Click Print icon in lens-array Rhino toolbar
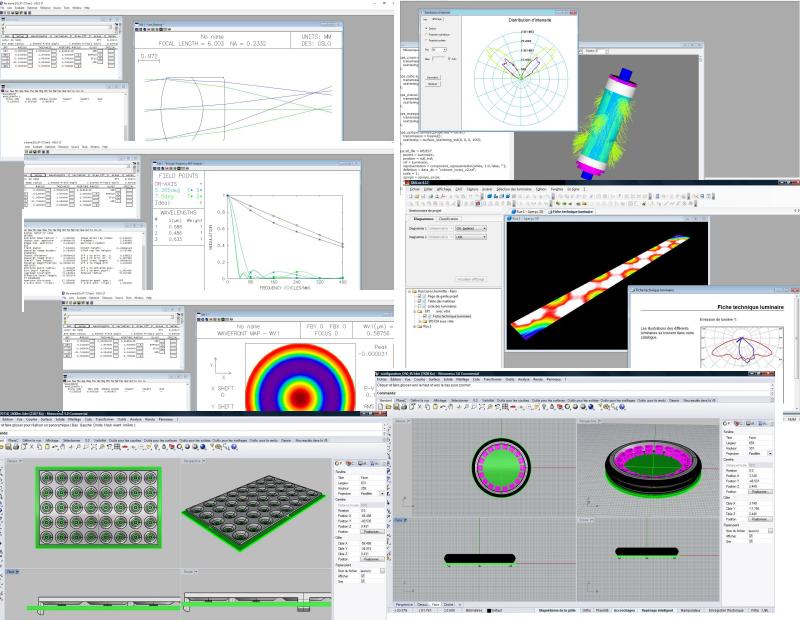 pos(16,447)
